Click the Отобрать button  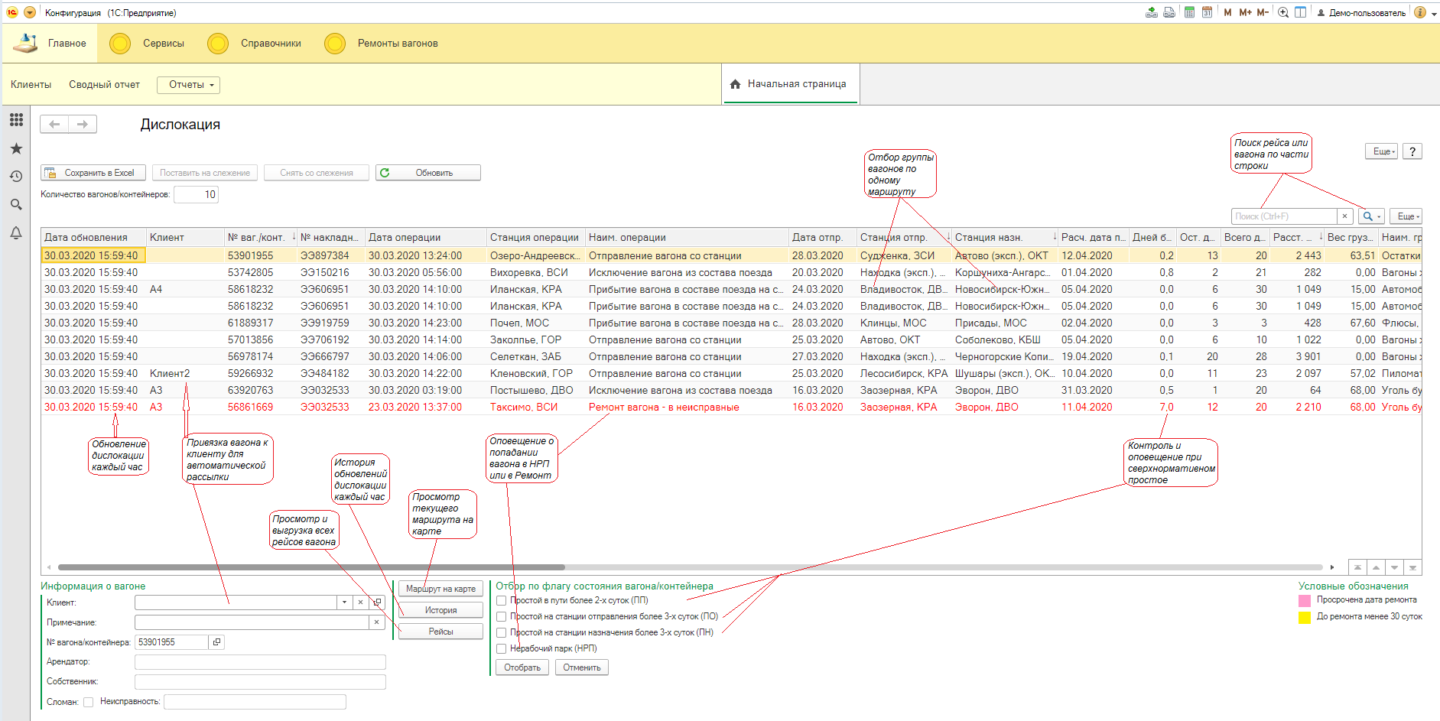[x=523, y=667]
